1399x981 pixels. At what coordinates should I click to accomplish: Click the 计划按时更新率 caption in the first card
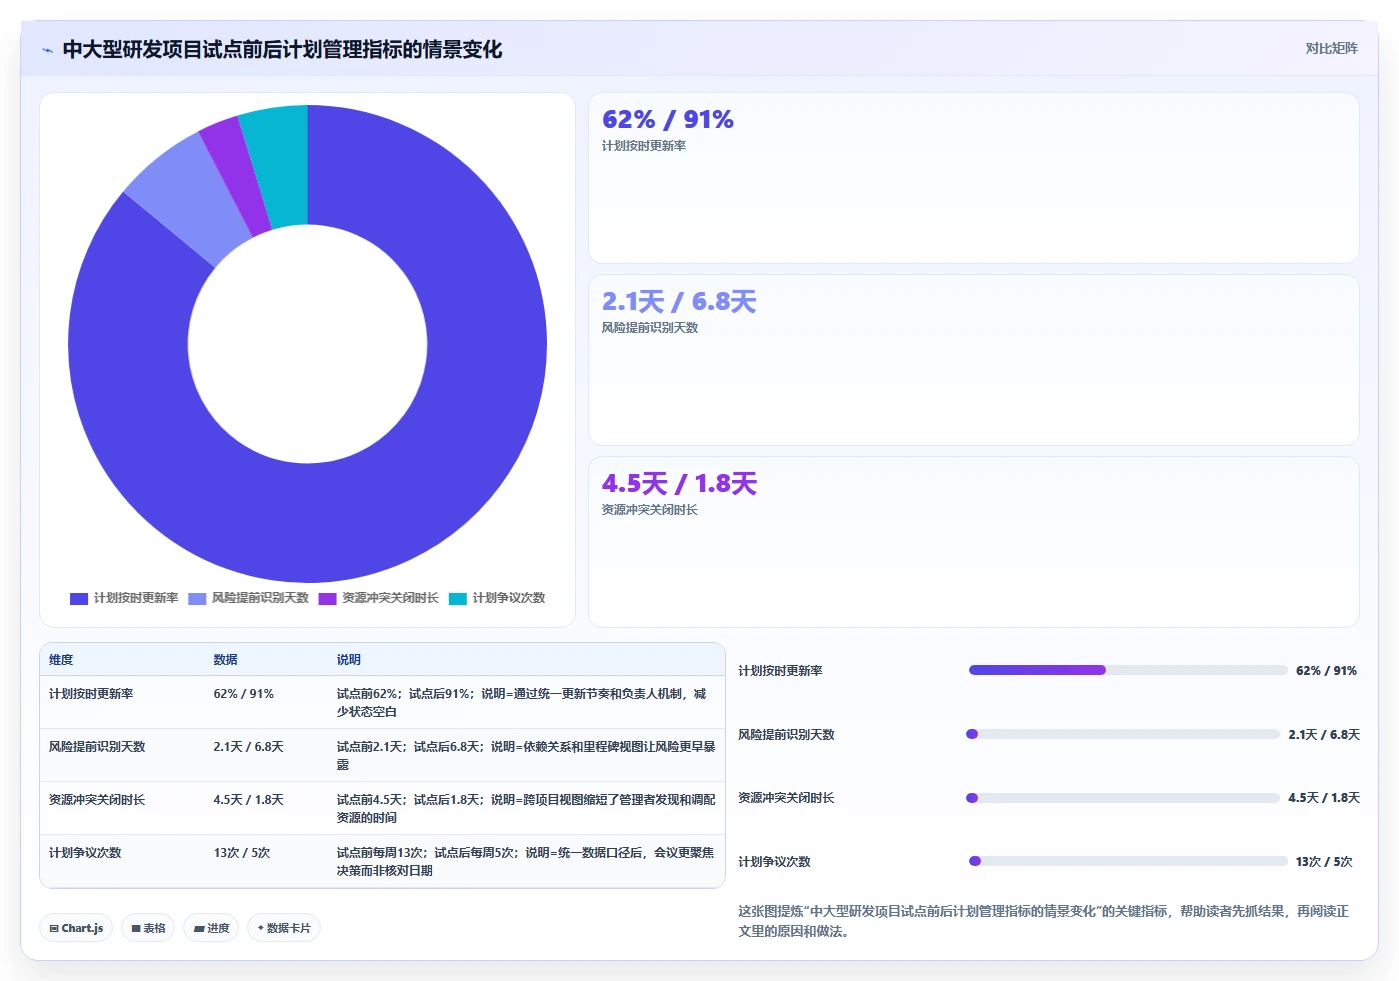(644, 146)
